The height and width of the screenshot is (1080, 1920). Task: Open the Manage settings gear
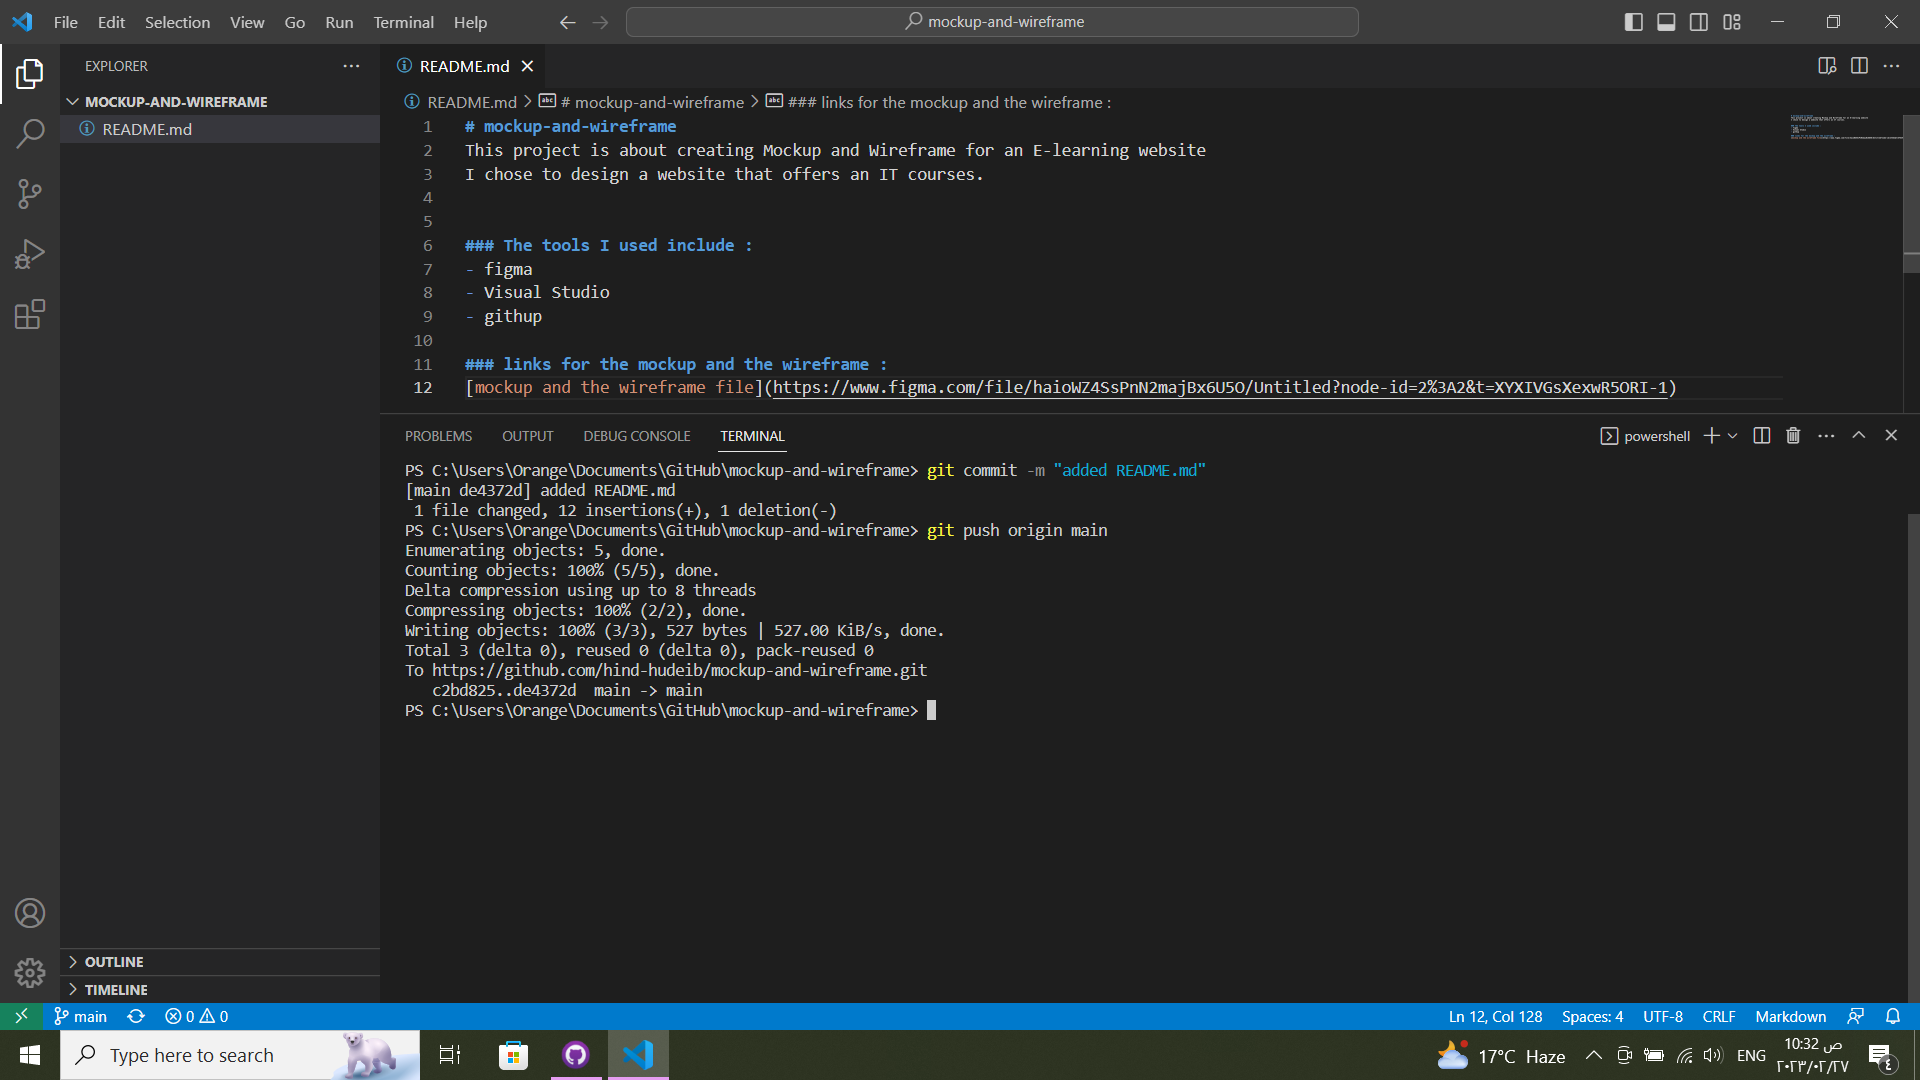coord(30,972)
